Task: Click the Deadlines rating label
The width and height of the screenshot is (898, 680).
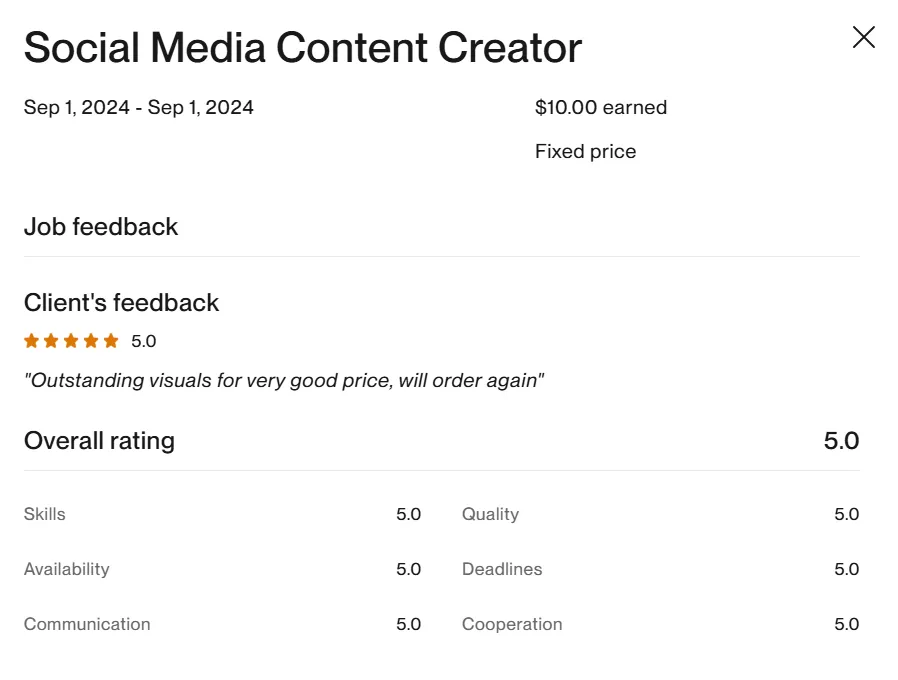Action: [x=502, y=569]
